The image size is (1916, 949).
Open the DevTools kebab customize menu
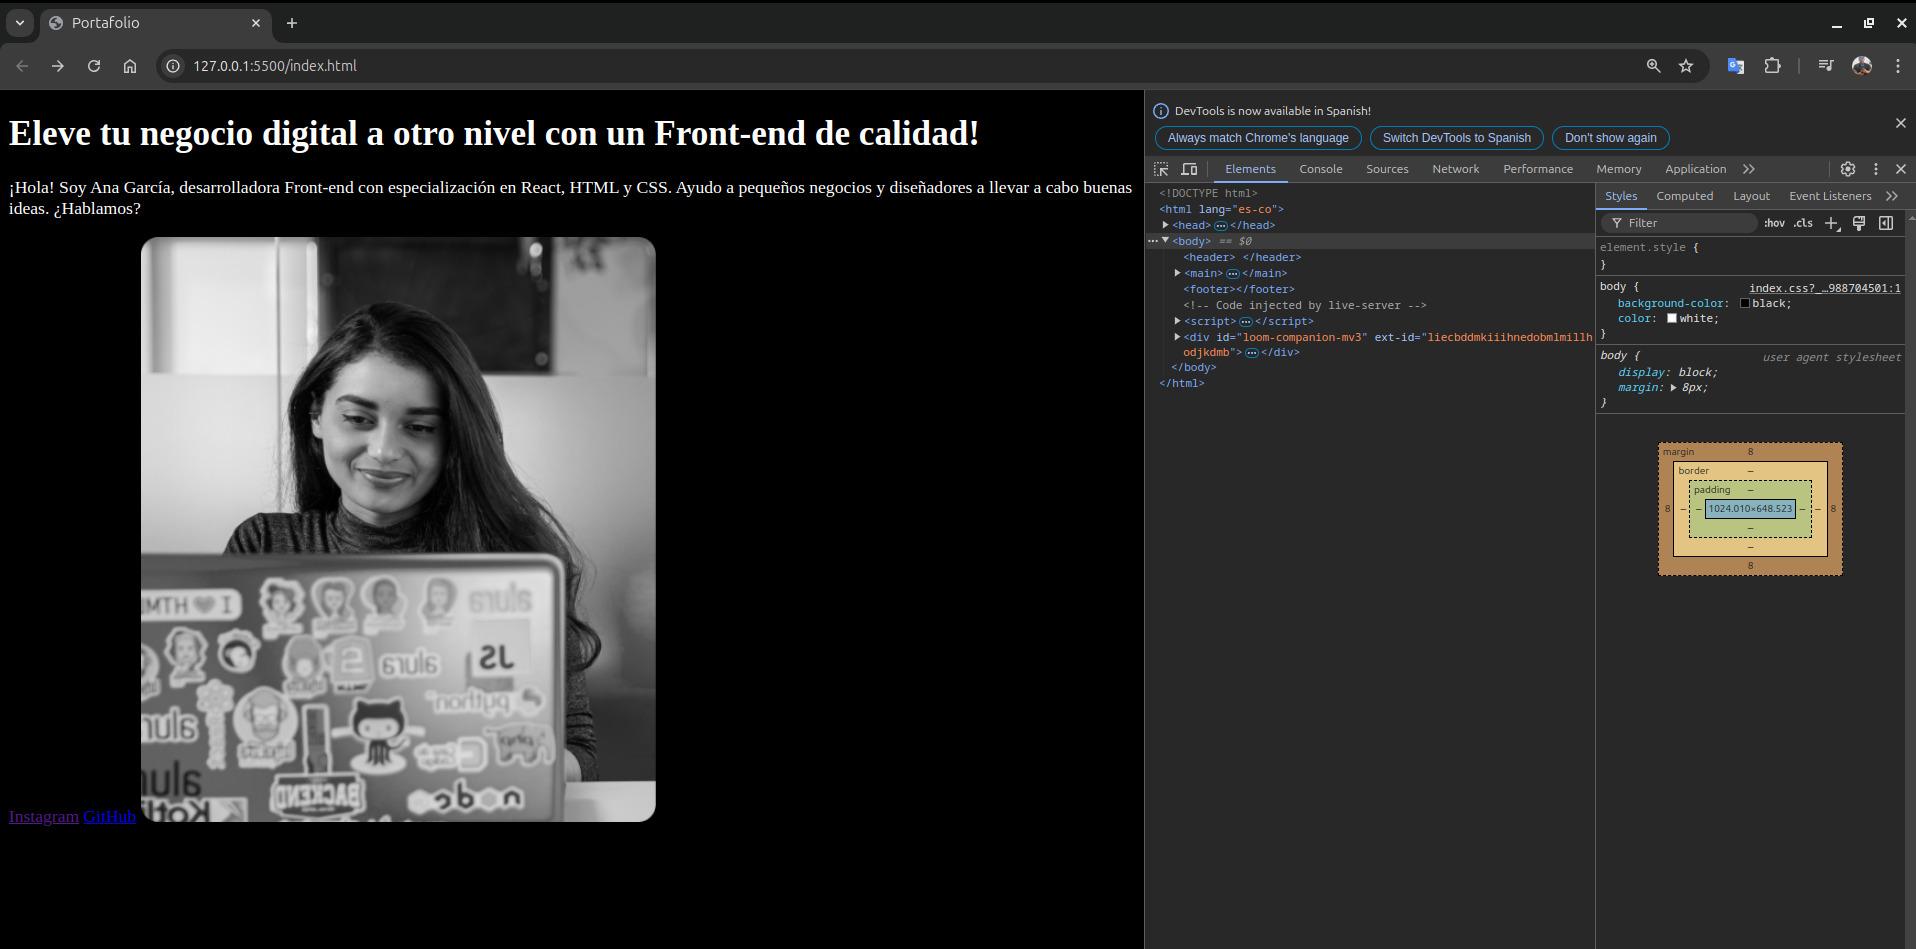[x=1876, y=169]
